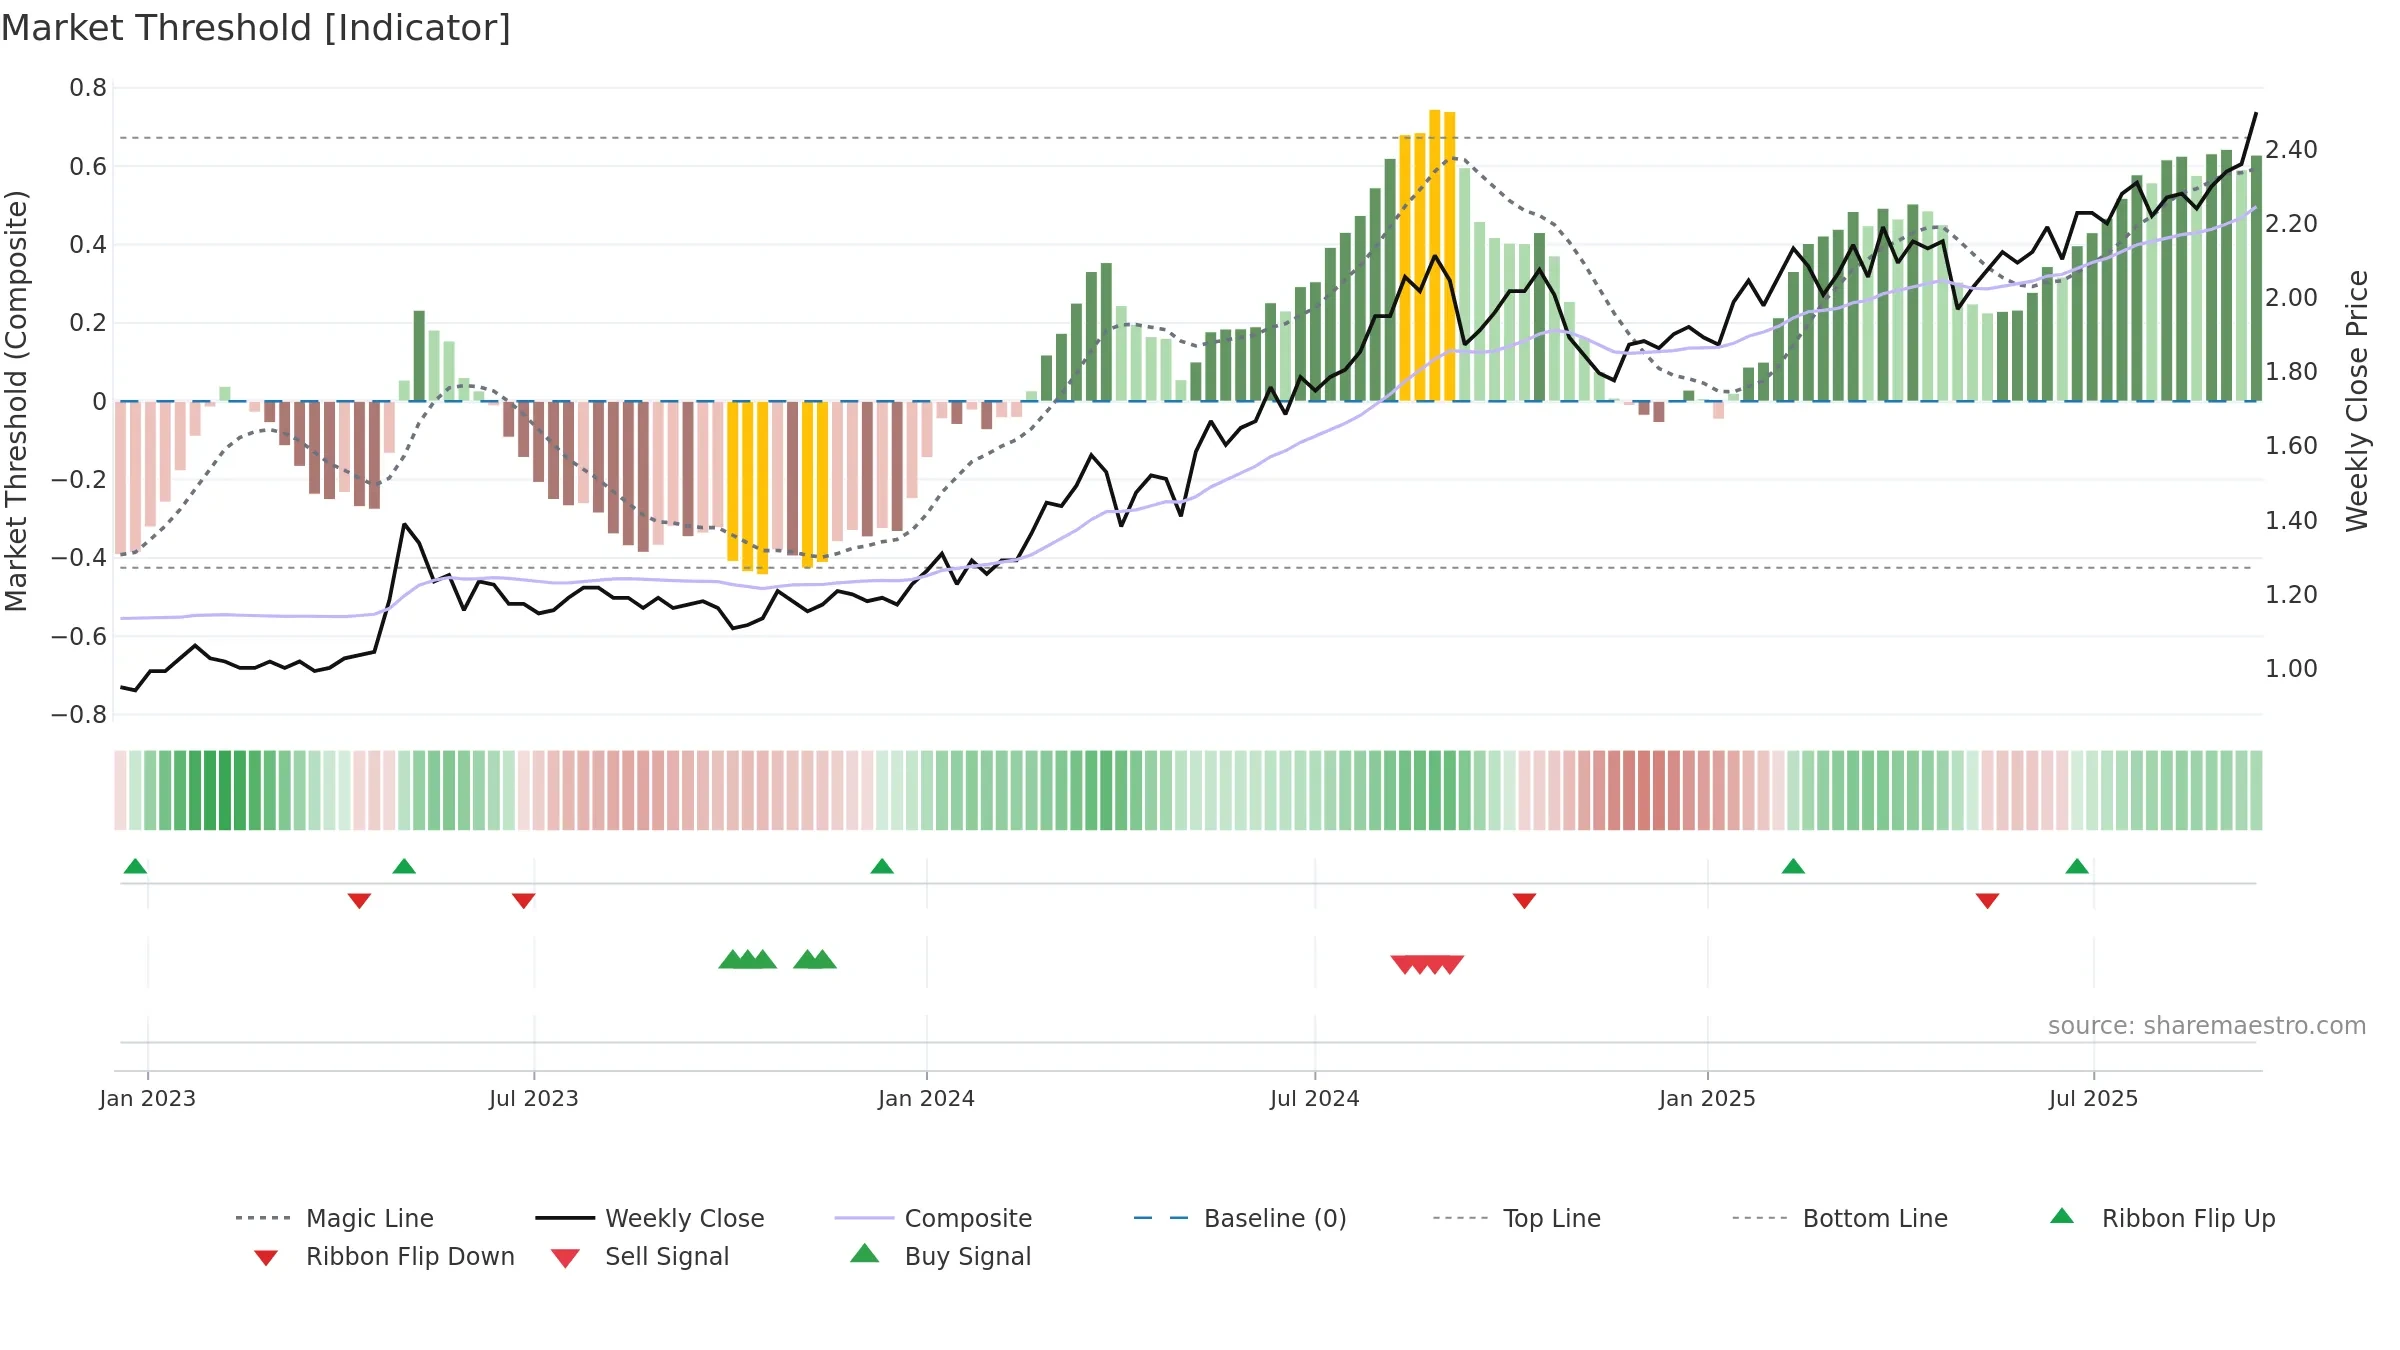Click the ribbon flip up marker just before Jul 2025
Viewport: 2400px width, 1350px height.
(2077, 866)
